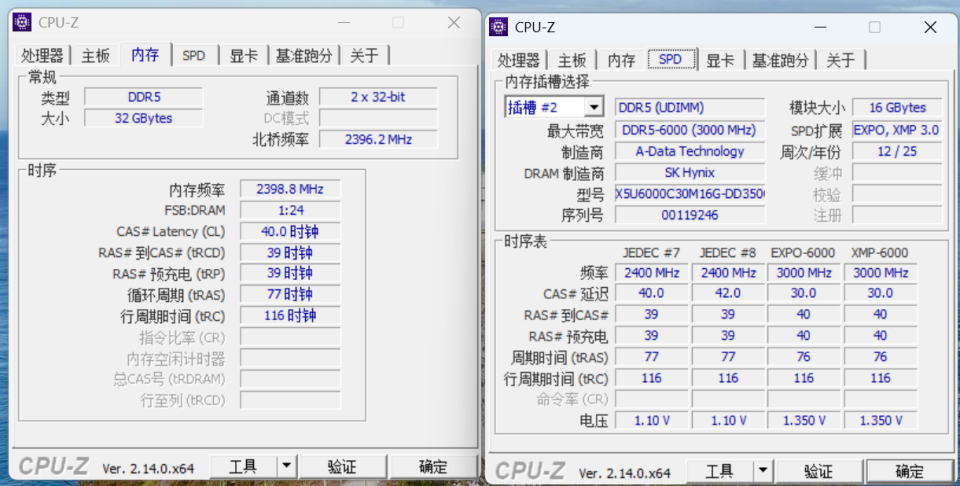The width and height of the screenshot is (960, 486).
Task: Minimize the right CPU-Z window
Action: click(820, 27)
